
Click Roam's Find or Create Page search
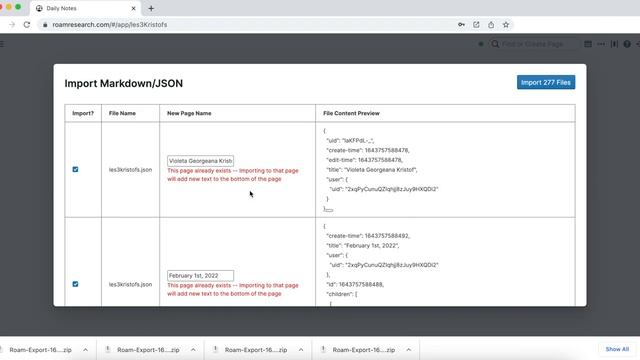(534, 44)
